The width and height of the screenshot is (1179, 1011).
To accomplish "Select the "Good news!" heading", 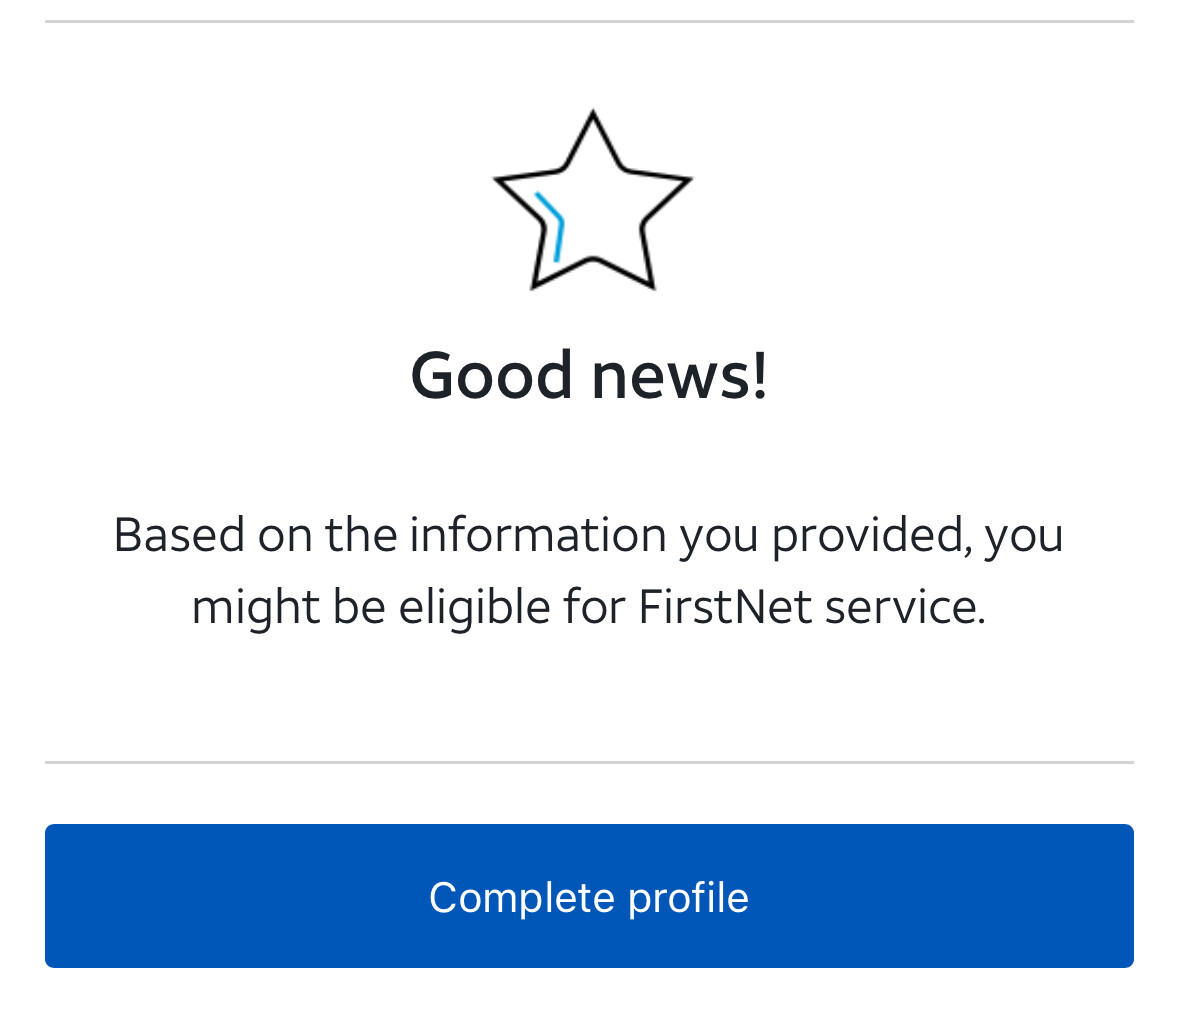I will coord(589,375).
